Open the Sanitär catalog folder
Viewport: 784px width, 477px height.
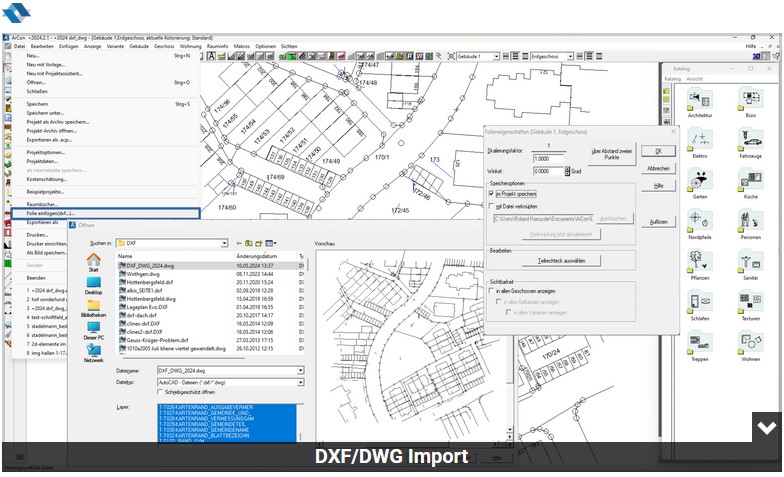click(750, 264)
